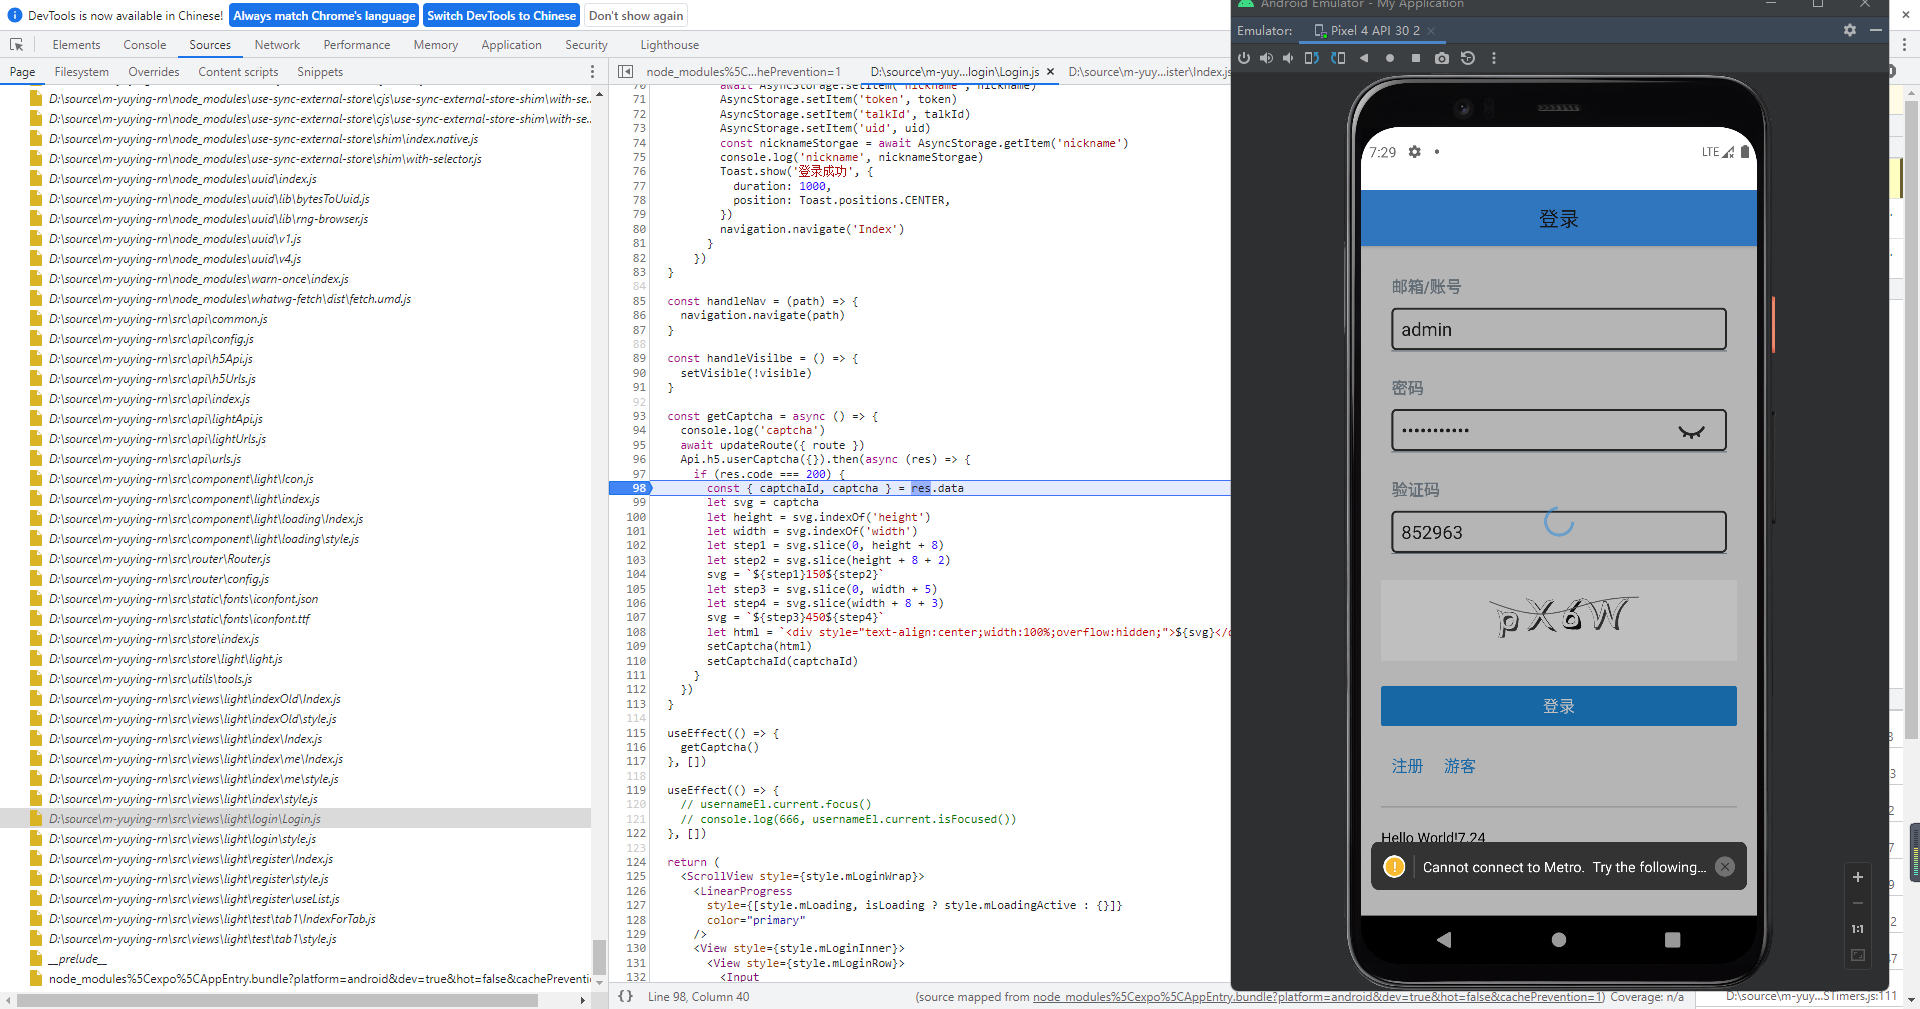Open the Lighthouse tab
This screenshot has width=1920, height=1009.
tap(669, 45)
